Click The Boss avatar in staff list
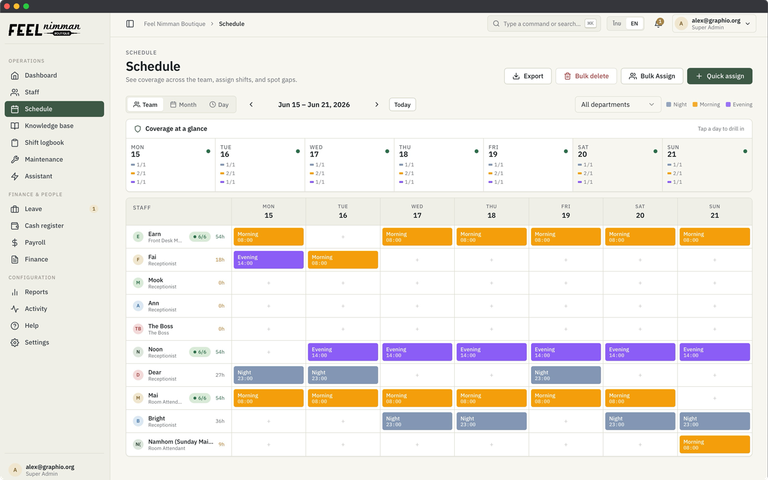Viewport: 768px width, 480px height. pyautogui.click(x=138, y=329)
